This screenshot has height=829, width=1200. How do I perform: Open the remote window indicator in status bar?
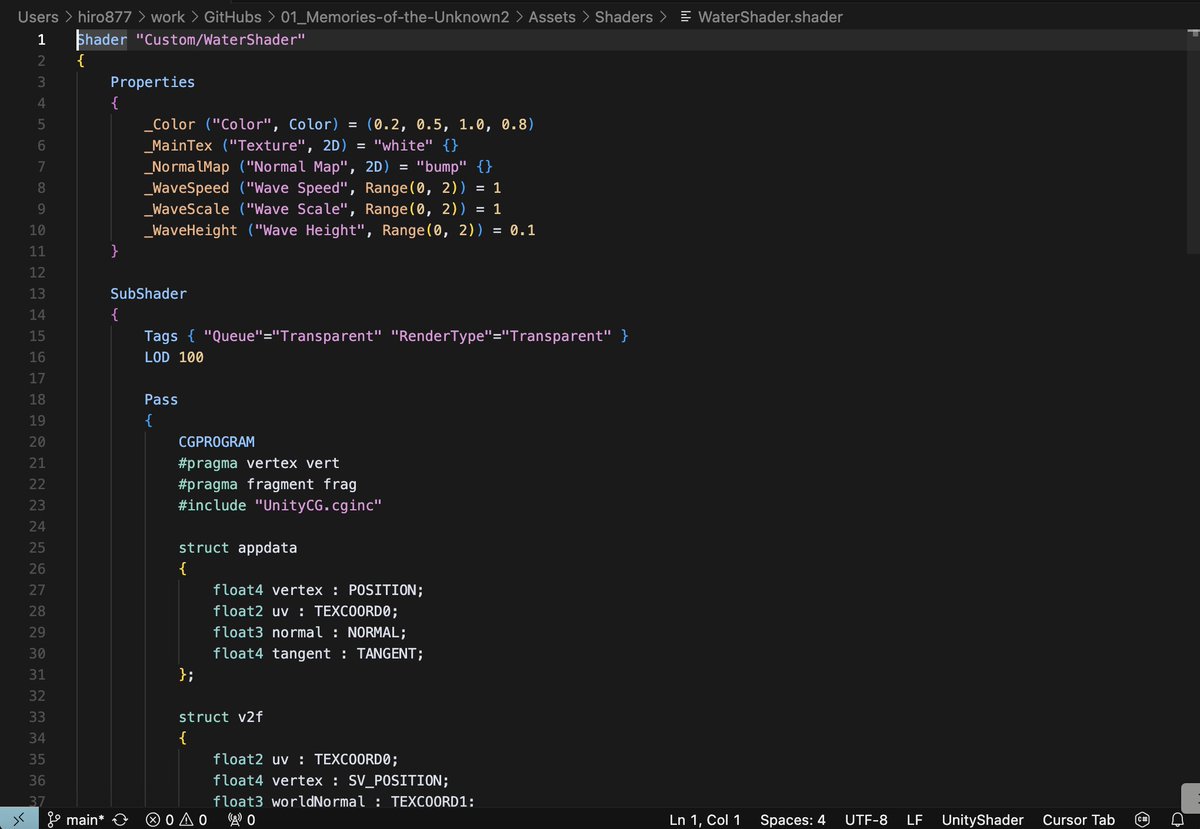coord(18,819)
